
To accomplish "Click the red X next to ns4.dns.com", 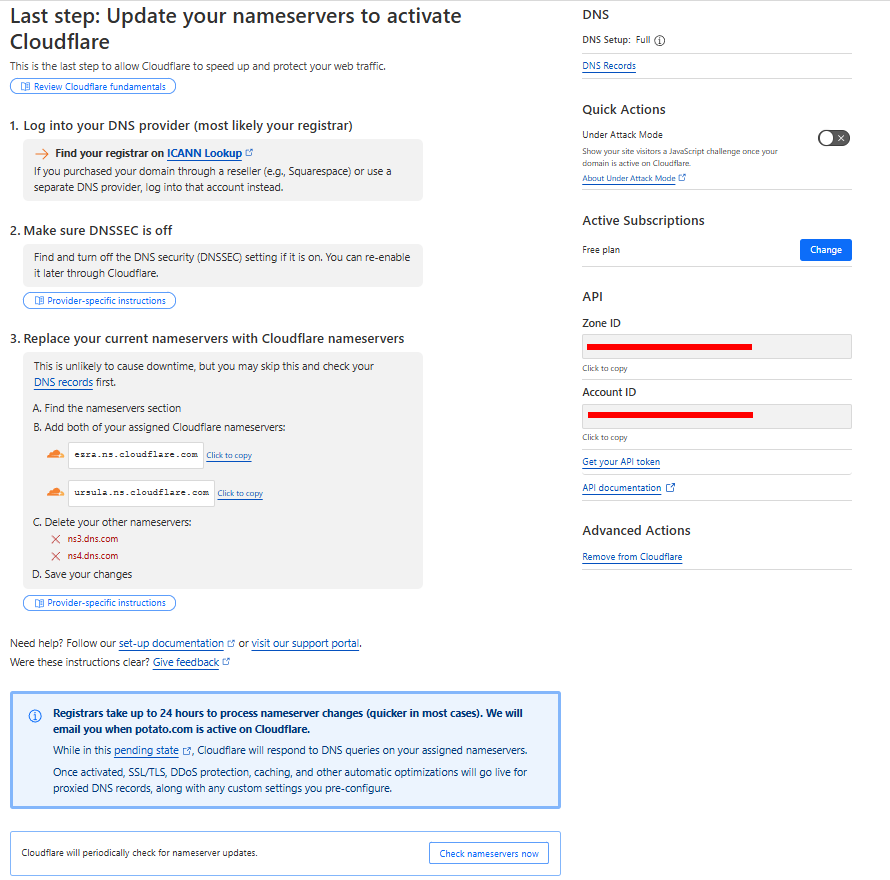I will click(x=56, y=556).
